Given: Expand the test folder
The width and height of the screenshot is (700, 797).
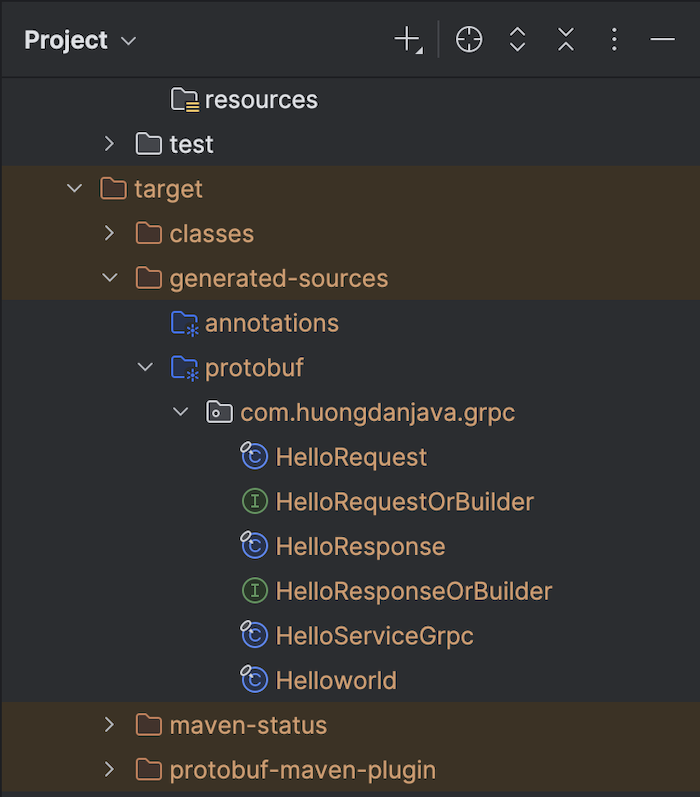Looking at the screenshot, I should tap(109, 144).
